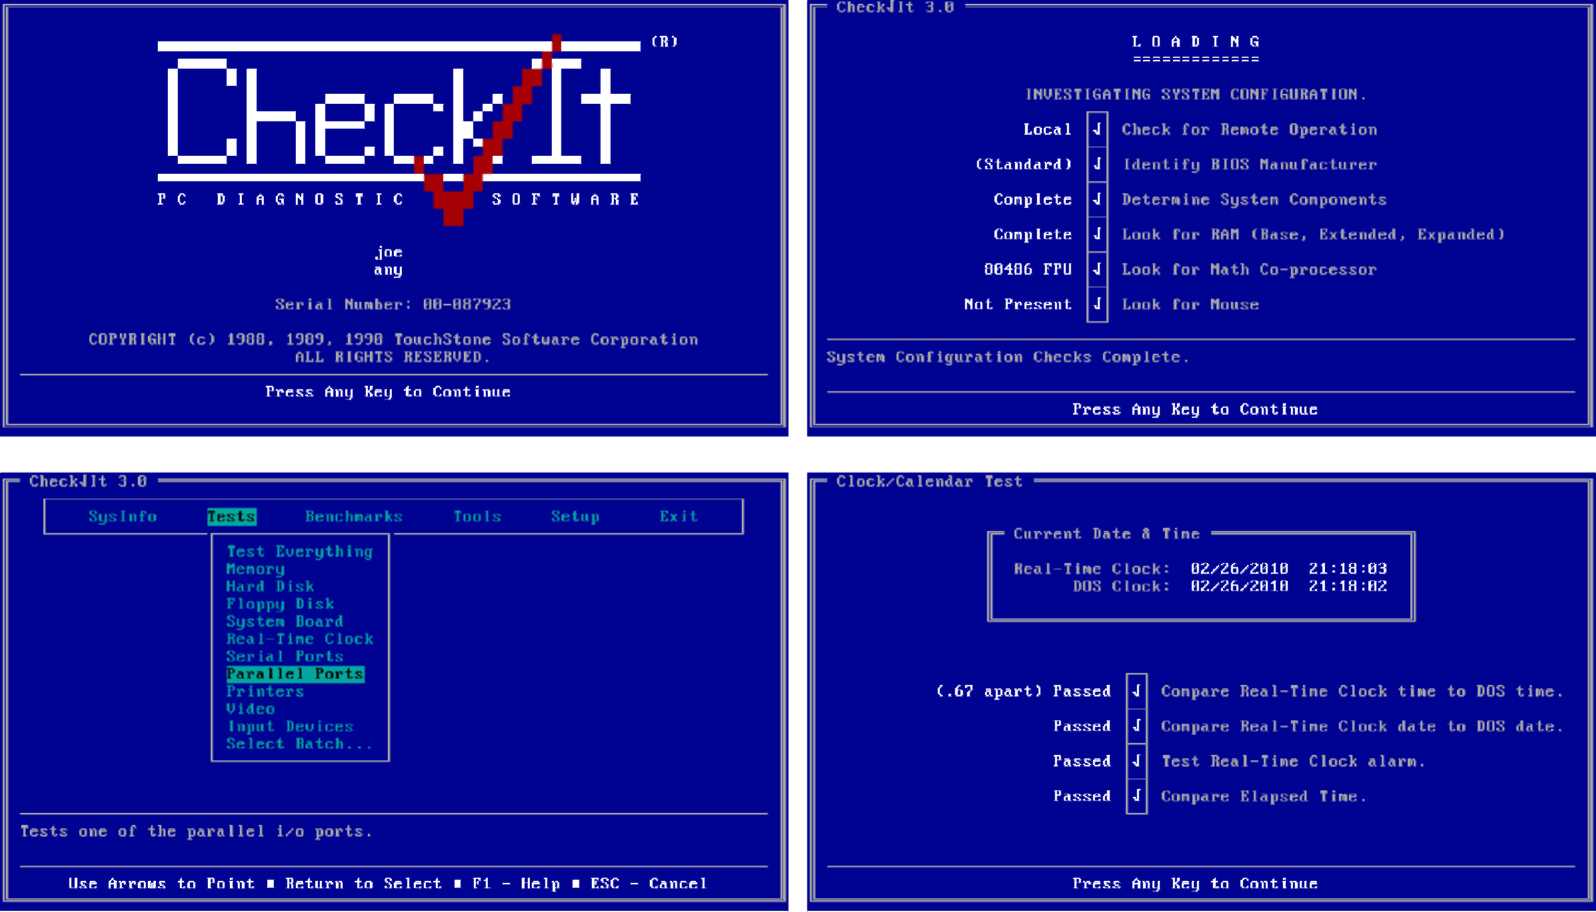Click the 'Local' result text
The image size is (1596, 912).
click(x=1047, y=129)
